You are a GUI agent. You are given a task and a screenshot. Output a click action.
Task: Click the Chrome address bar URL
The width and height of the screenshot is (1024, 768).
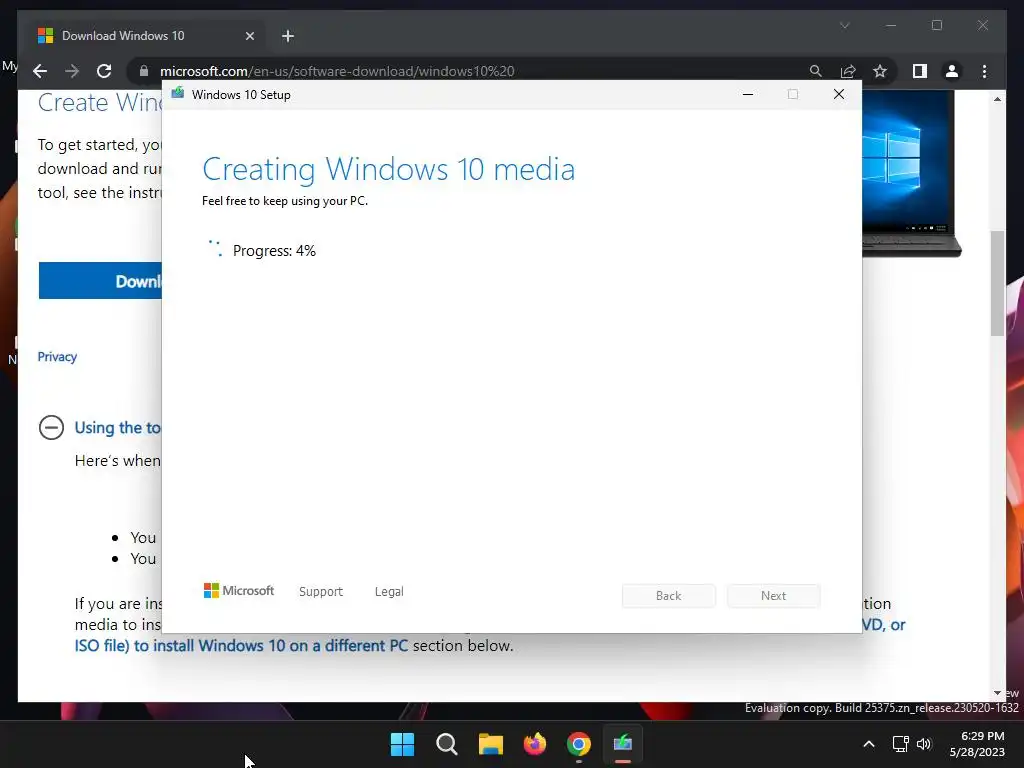(337, 71)
